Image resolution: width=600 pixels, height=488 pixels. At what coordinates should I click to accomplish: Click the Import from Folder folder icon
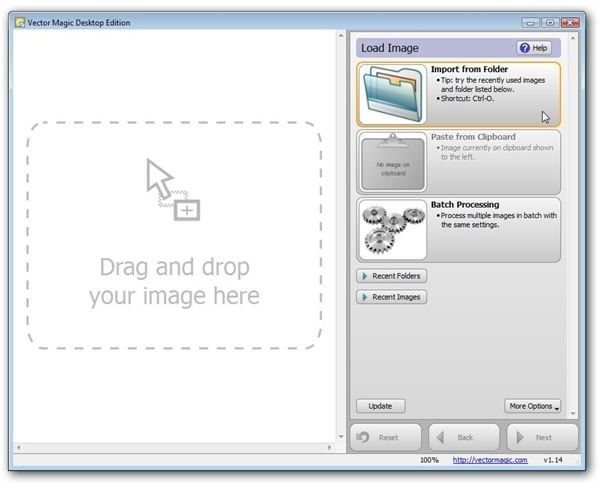tap(393, 94)
